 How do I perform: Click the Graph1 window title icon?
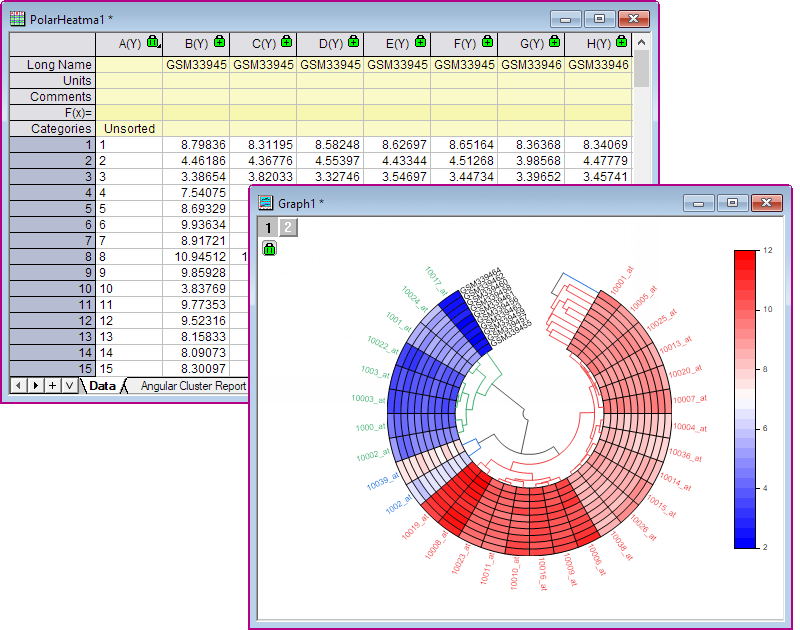click(266, 203)
